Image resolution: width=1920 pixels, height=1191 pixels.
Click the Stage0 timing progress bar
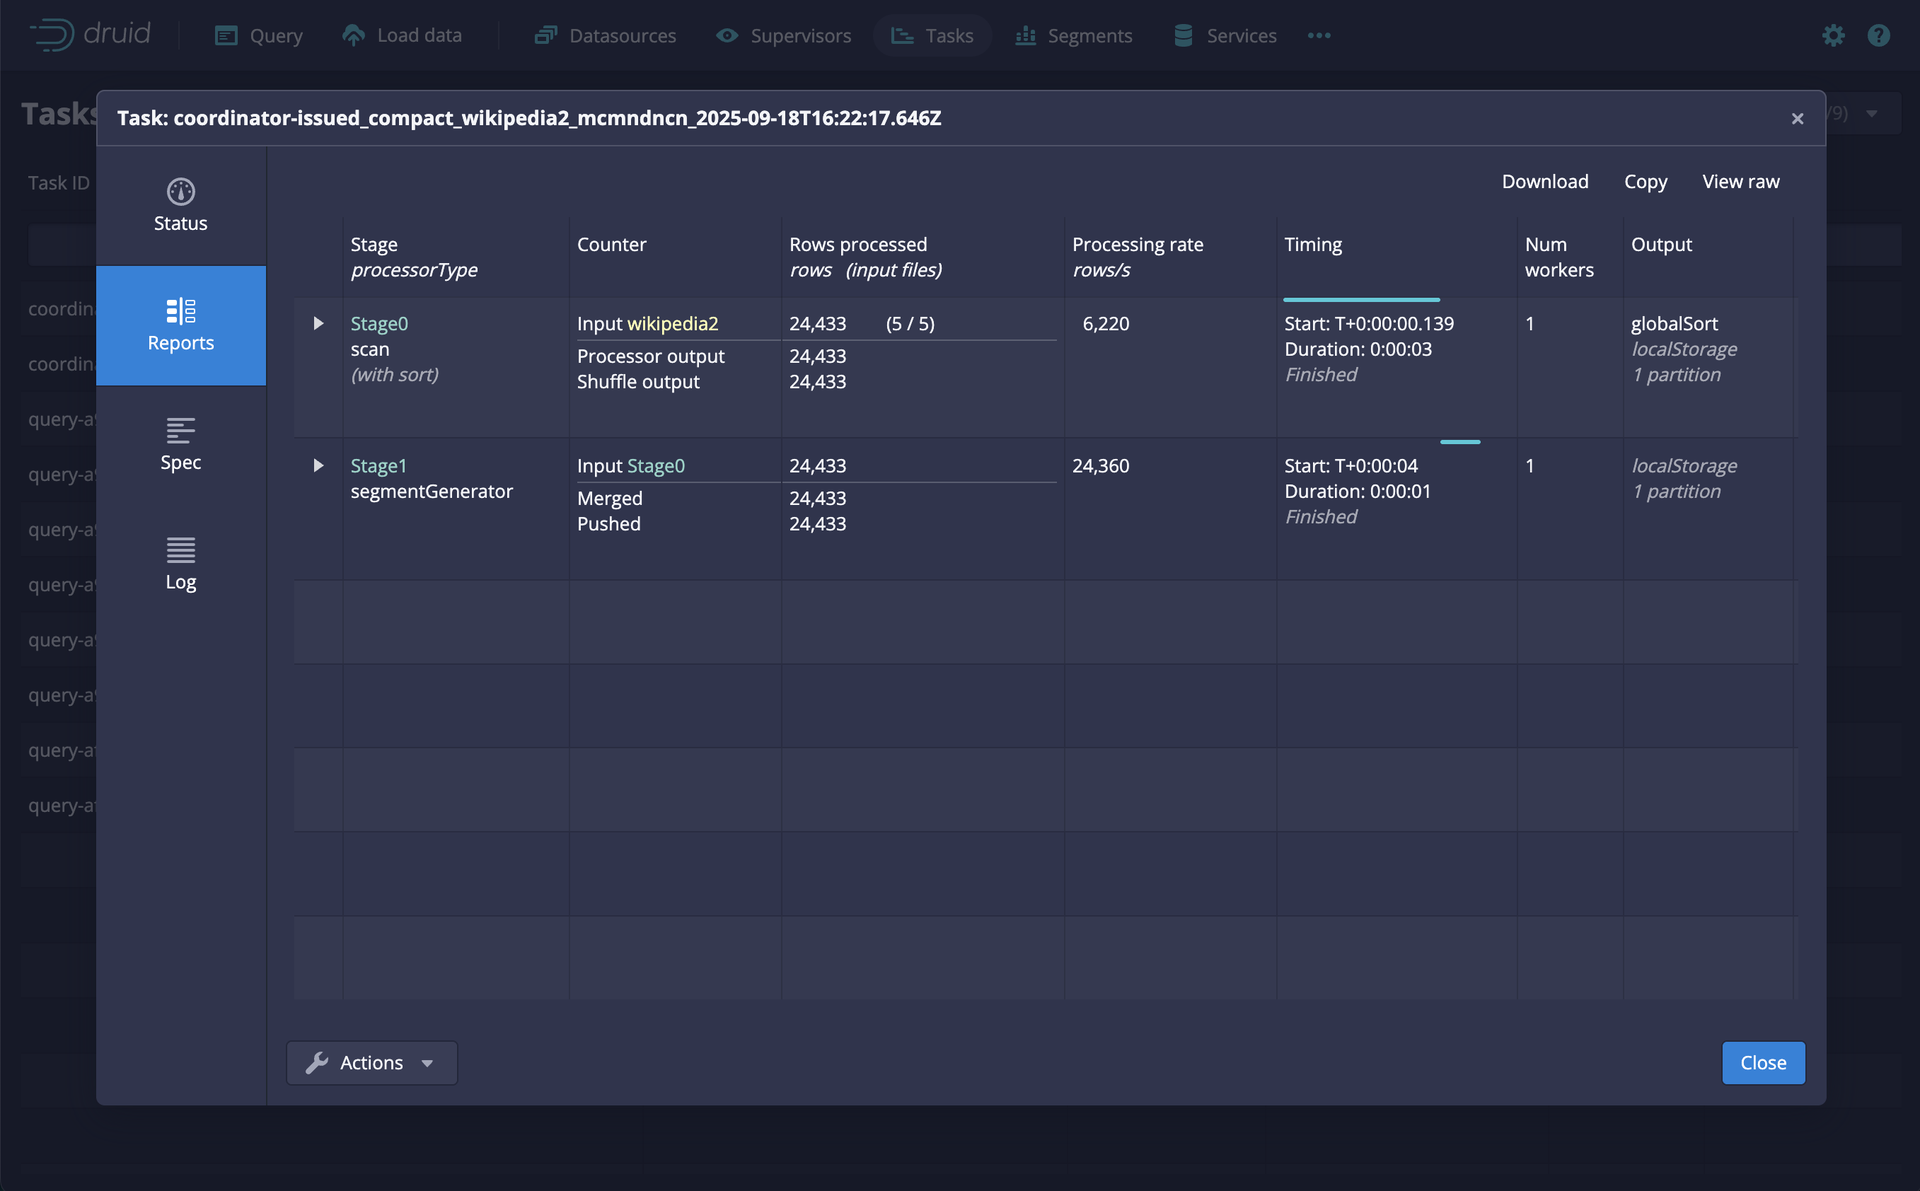coord(1361,299)
